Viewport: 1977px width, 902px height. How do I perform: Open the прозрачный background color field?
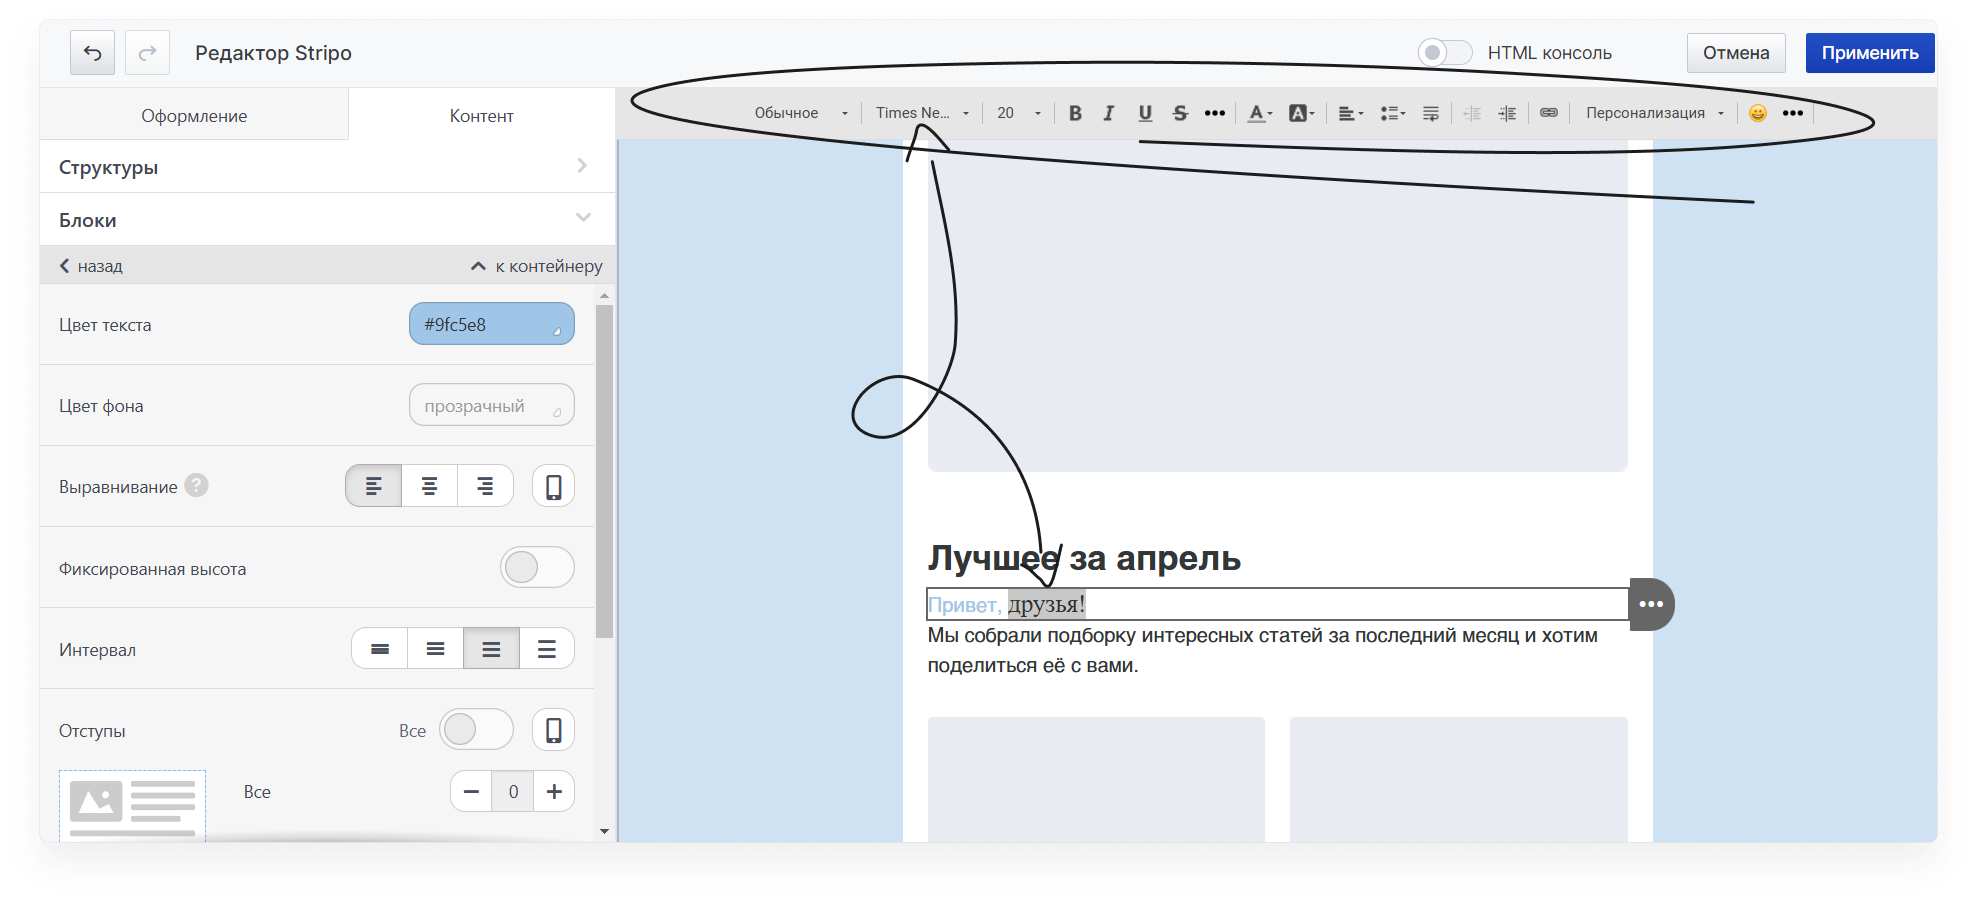pyautogui.click(x=492, y=405)
